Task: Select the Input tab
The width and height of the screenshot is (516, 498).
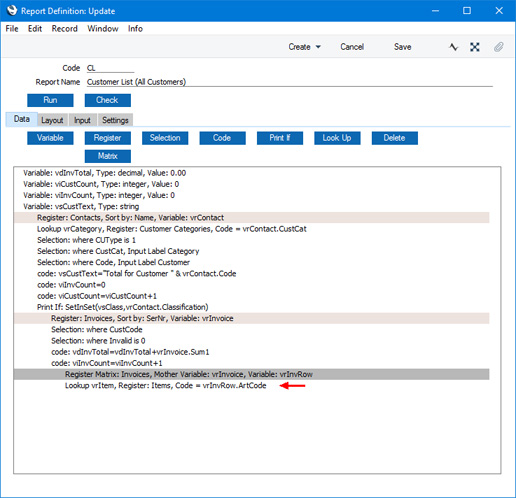Action: coord(82,120)
